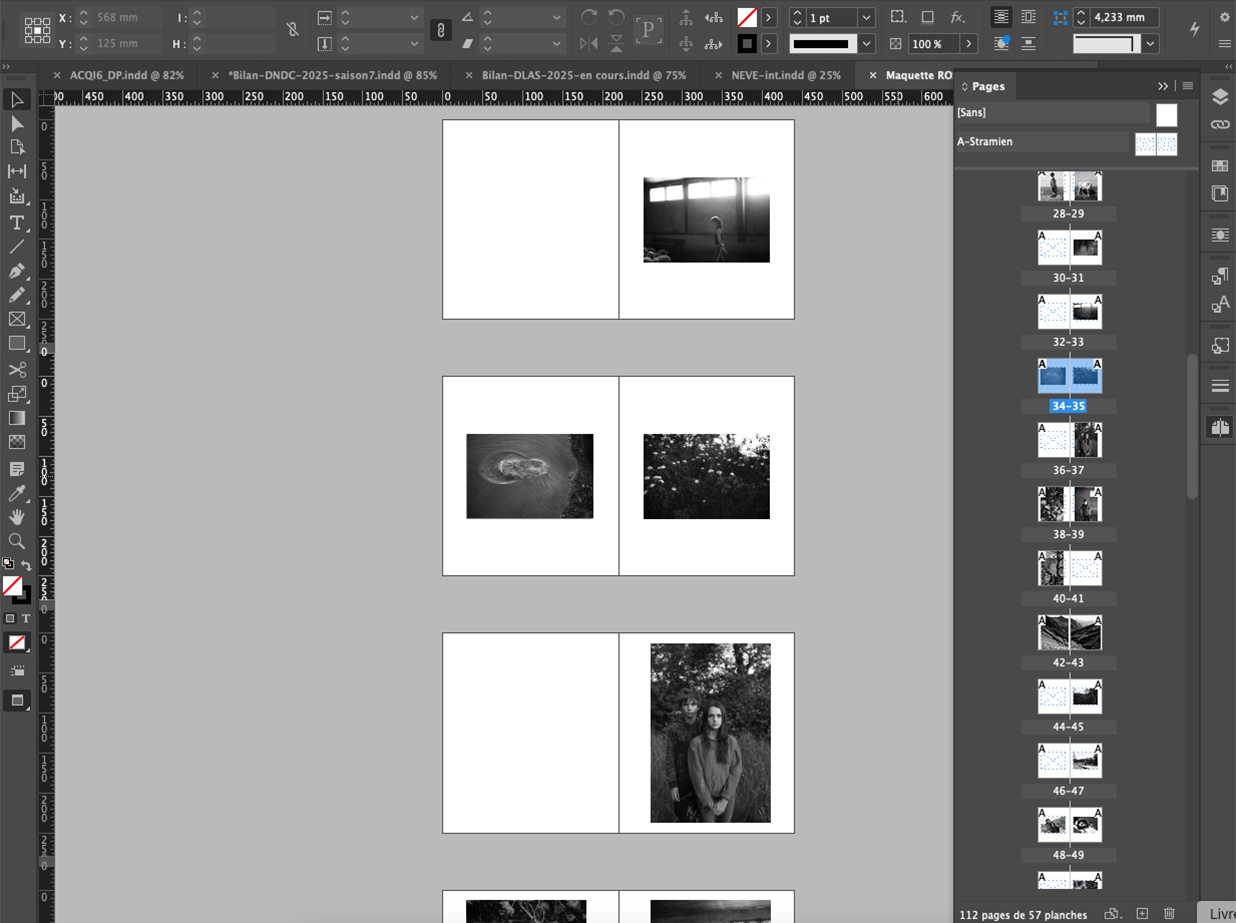Apply None color swatch in toolbox

point(17,643)
